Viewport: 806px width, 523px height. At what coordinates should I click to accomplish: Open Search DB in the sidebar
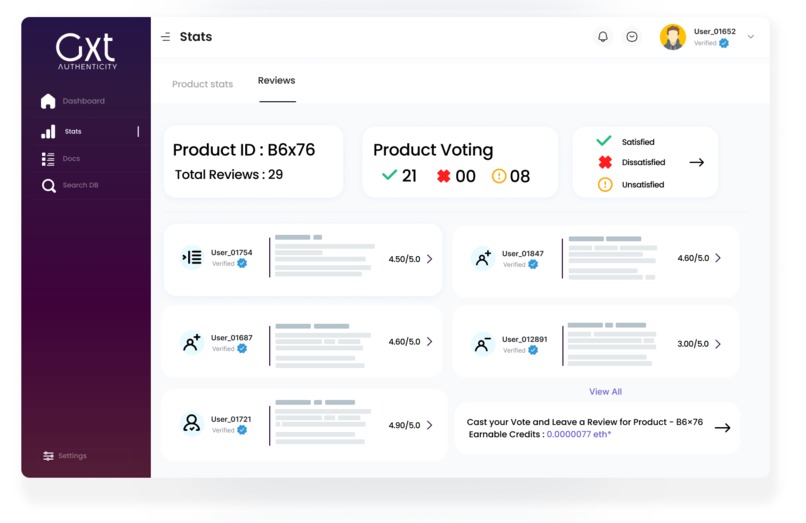[x=80, y=185]
